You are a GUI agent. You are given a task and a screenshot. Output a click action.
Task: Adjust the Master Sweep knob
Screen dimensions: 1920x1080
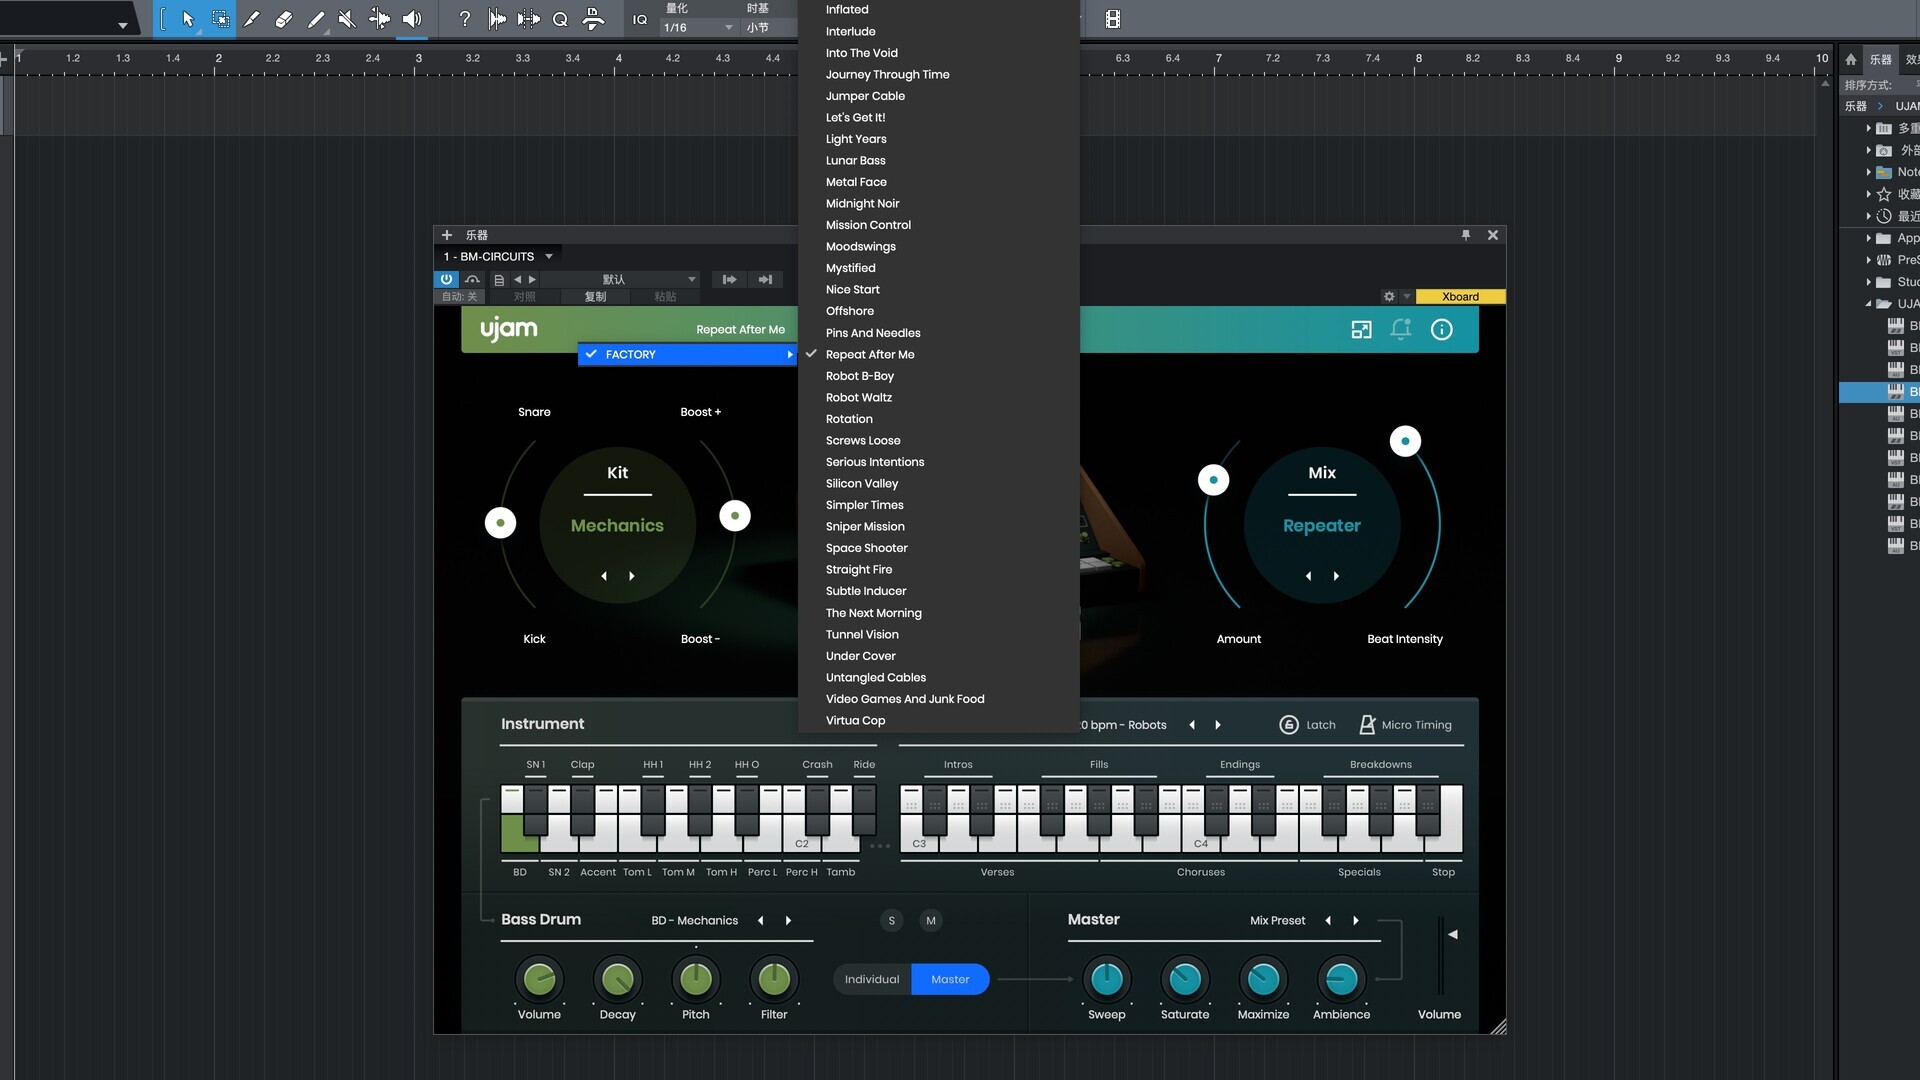(x=1107, y=980)
